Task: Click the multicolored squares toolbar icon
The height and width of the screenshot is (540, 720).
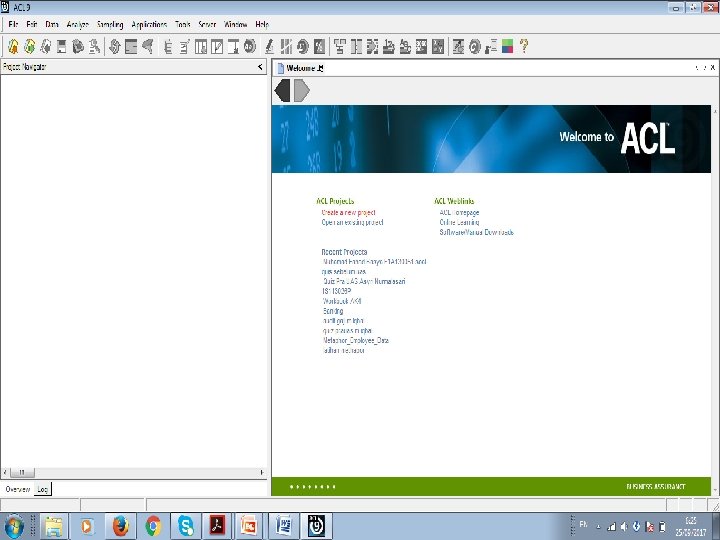Action: (x=507, y=46)
